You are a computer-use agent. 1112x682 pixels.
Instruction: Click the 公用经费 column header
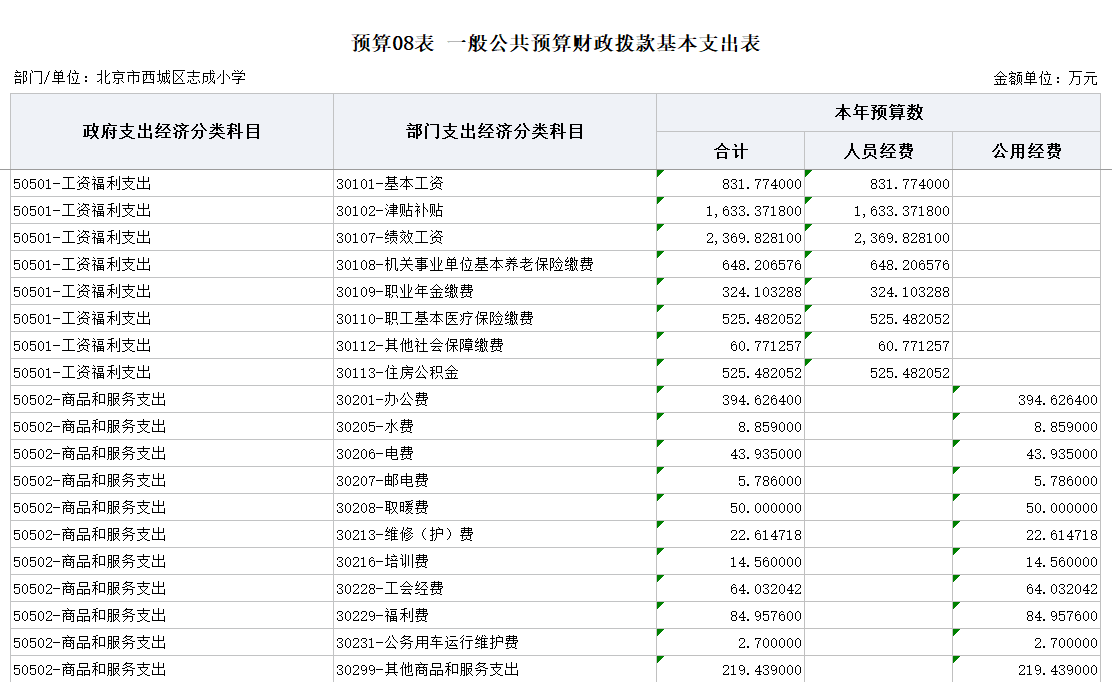(x=1027, y=151)
